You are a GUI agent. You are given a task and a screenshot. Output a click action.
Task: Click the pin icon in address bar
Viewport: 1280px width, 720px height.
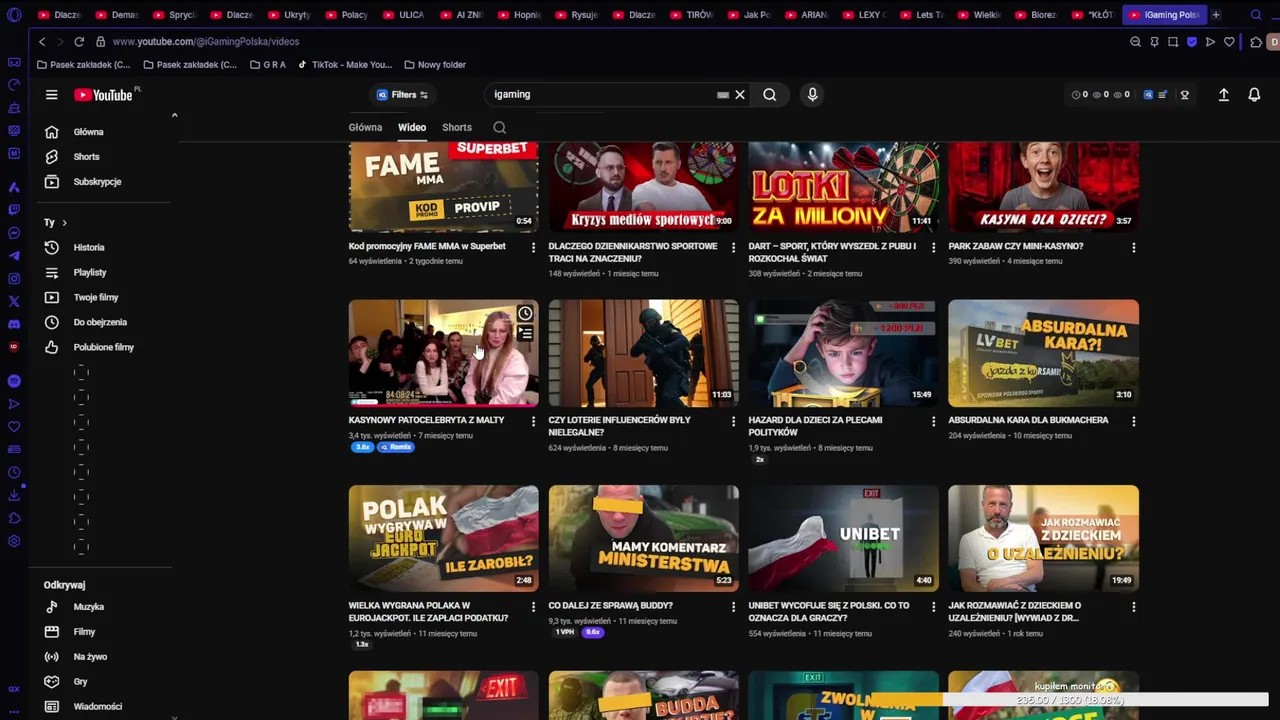1154,42
